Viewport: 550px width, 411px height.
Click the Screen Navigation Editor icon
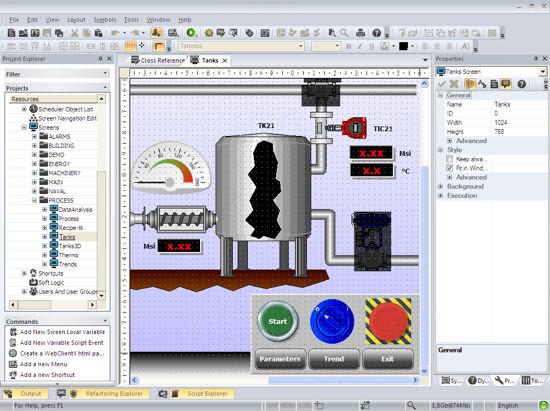point(33,118)
